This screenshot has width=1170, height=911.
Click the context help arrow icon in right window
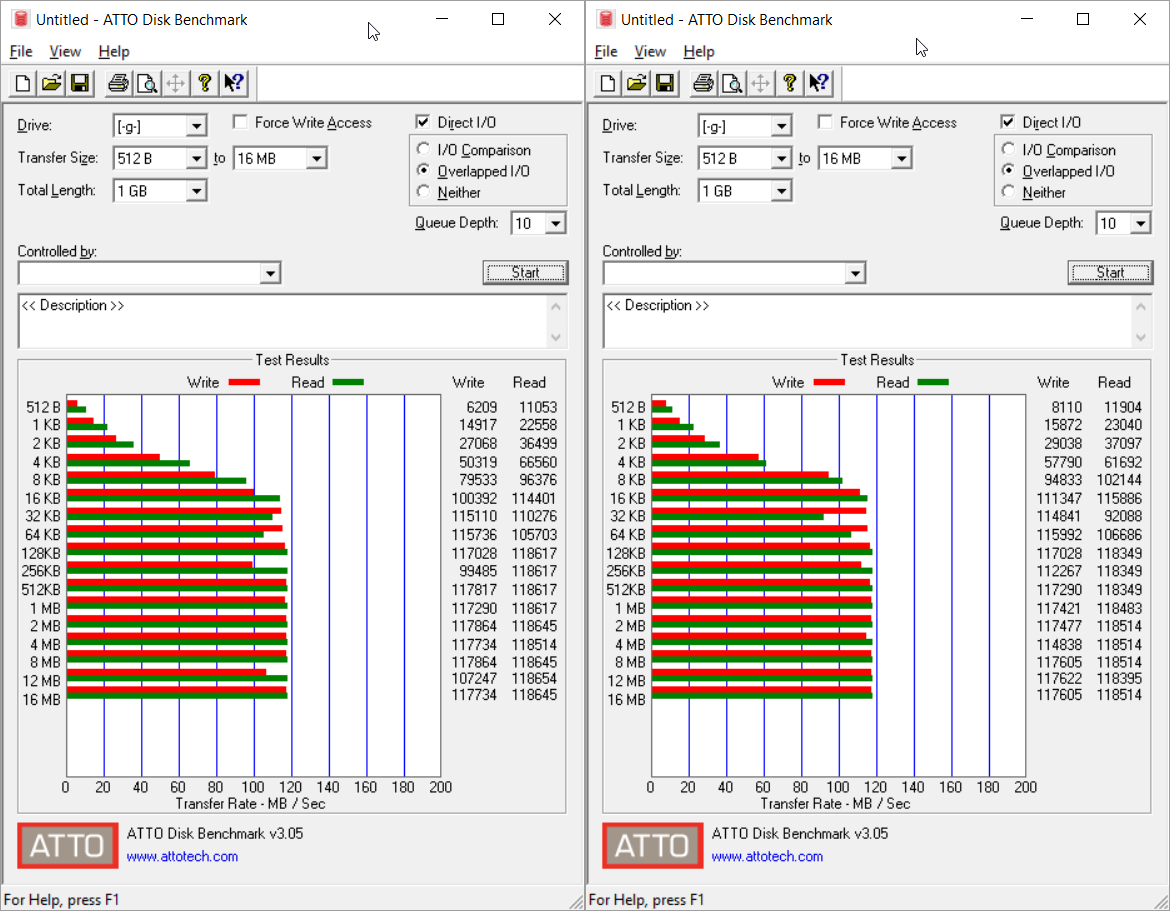point(819,83)
